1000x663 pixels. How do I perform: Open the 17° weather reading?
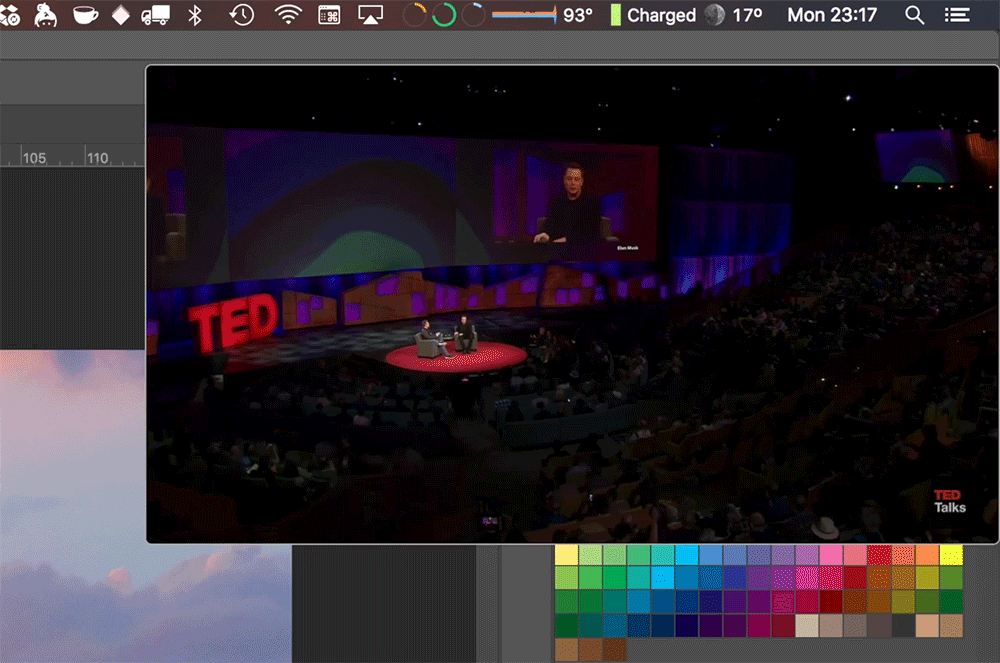747,15
